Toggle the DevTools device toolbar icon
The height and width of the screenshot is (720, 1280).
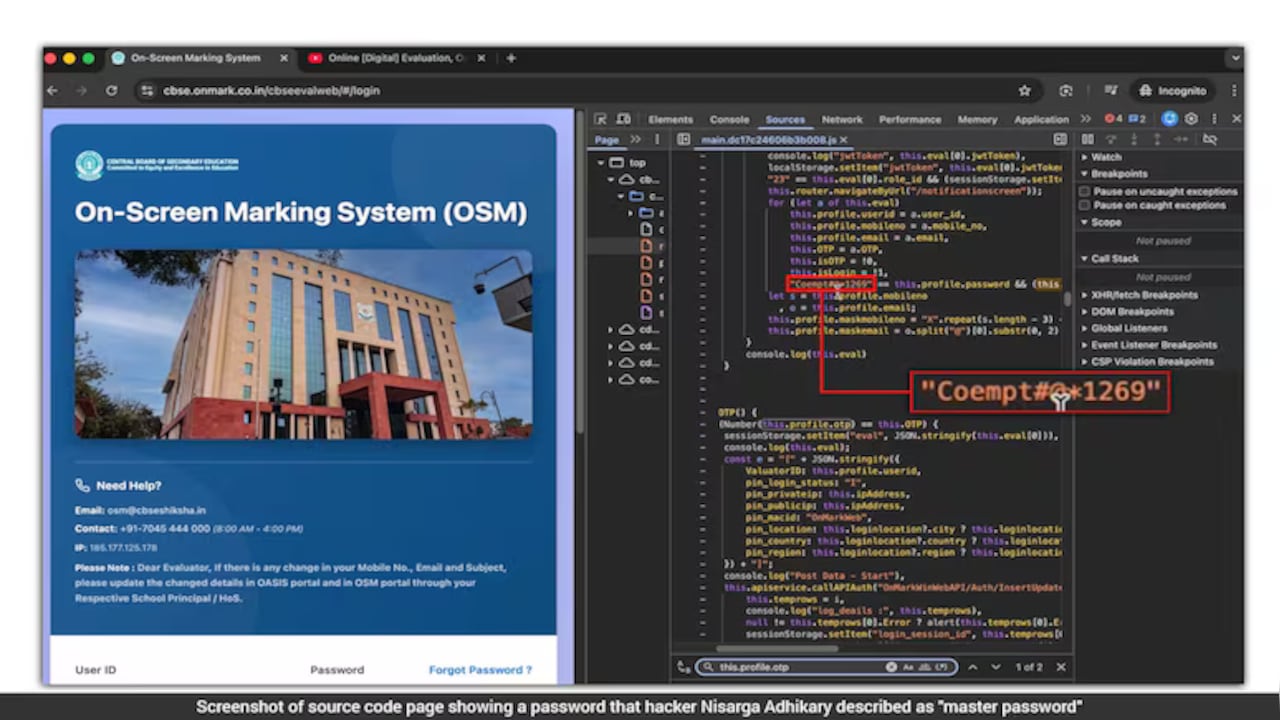pos(623,119)
